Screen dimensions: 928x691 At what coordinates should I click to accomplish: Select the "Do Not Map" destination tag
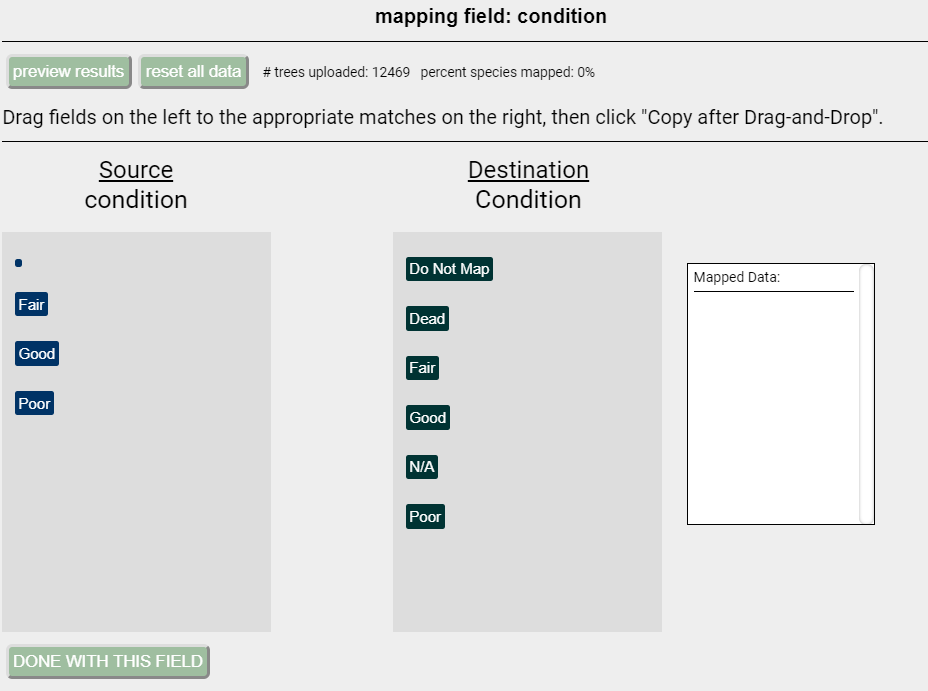coord(449,268)
